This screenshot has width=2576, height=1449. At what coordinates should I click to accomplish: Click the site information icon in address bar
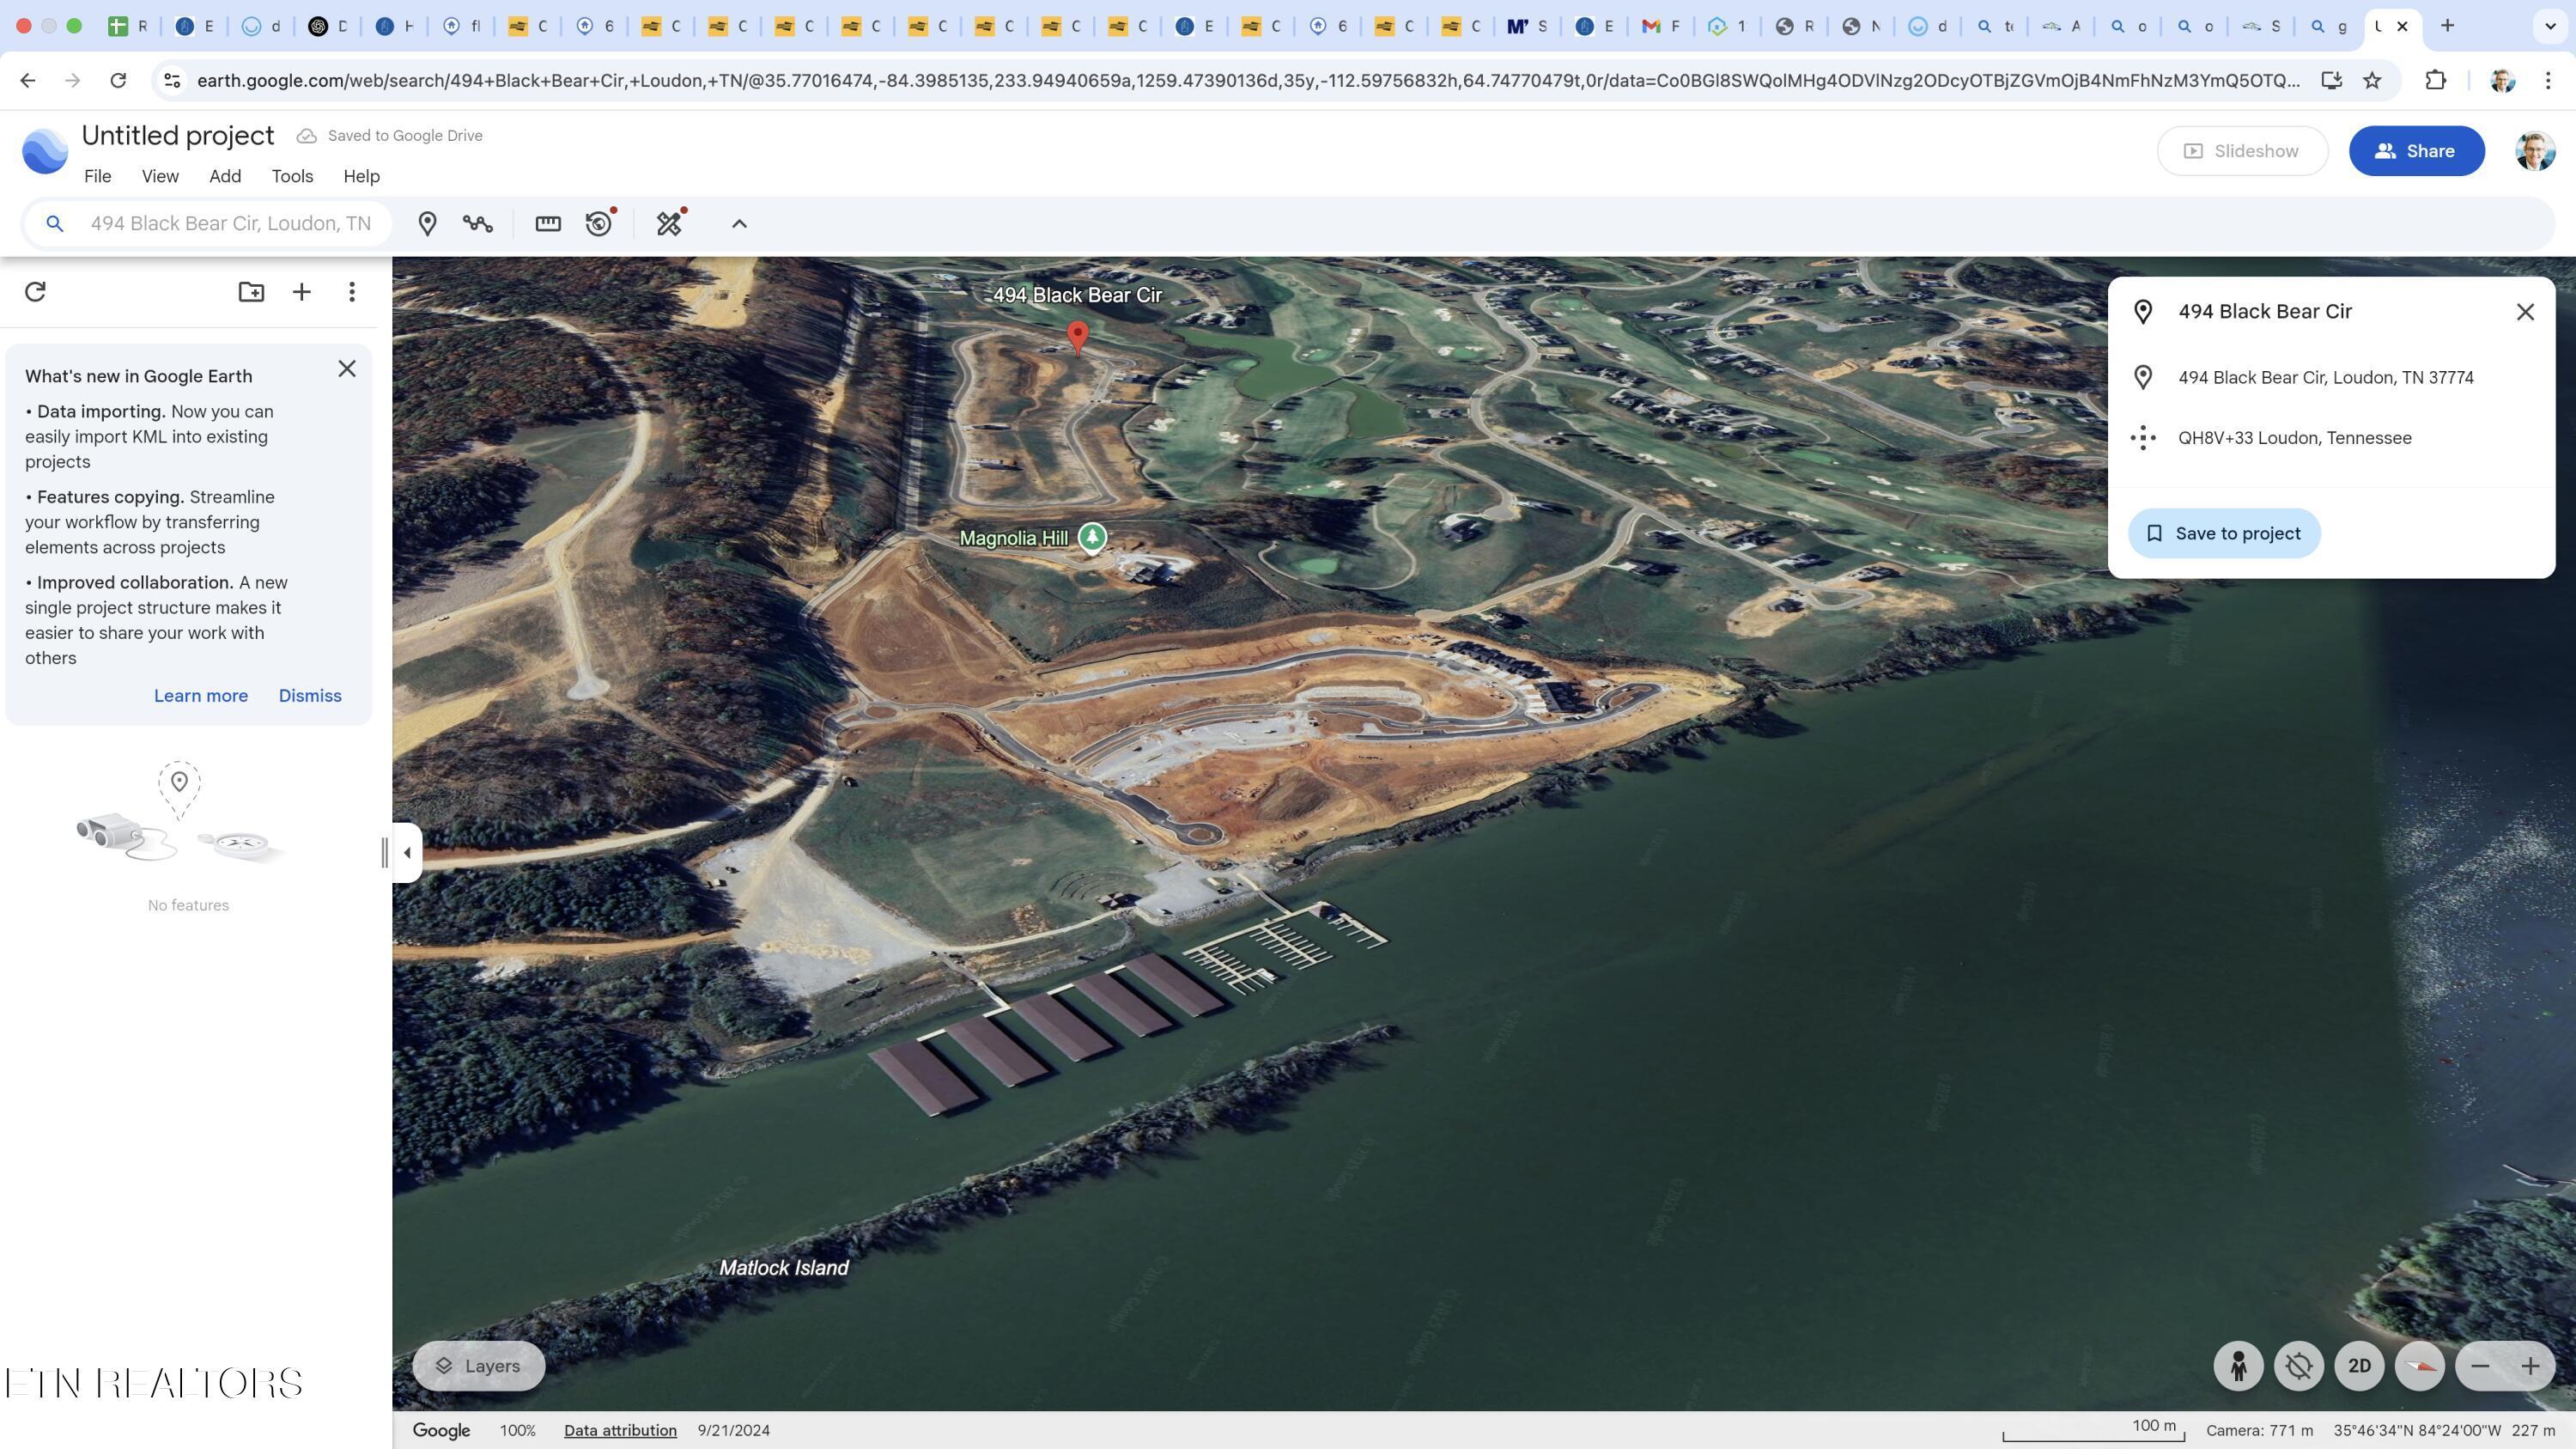[x=172, y=80]
